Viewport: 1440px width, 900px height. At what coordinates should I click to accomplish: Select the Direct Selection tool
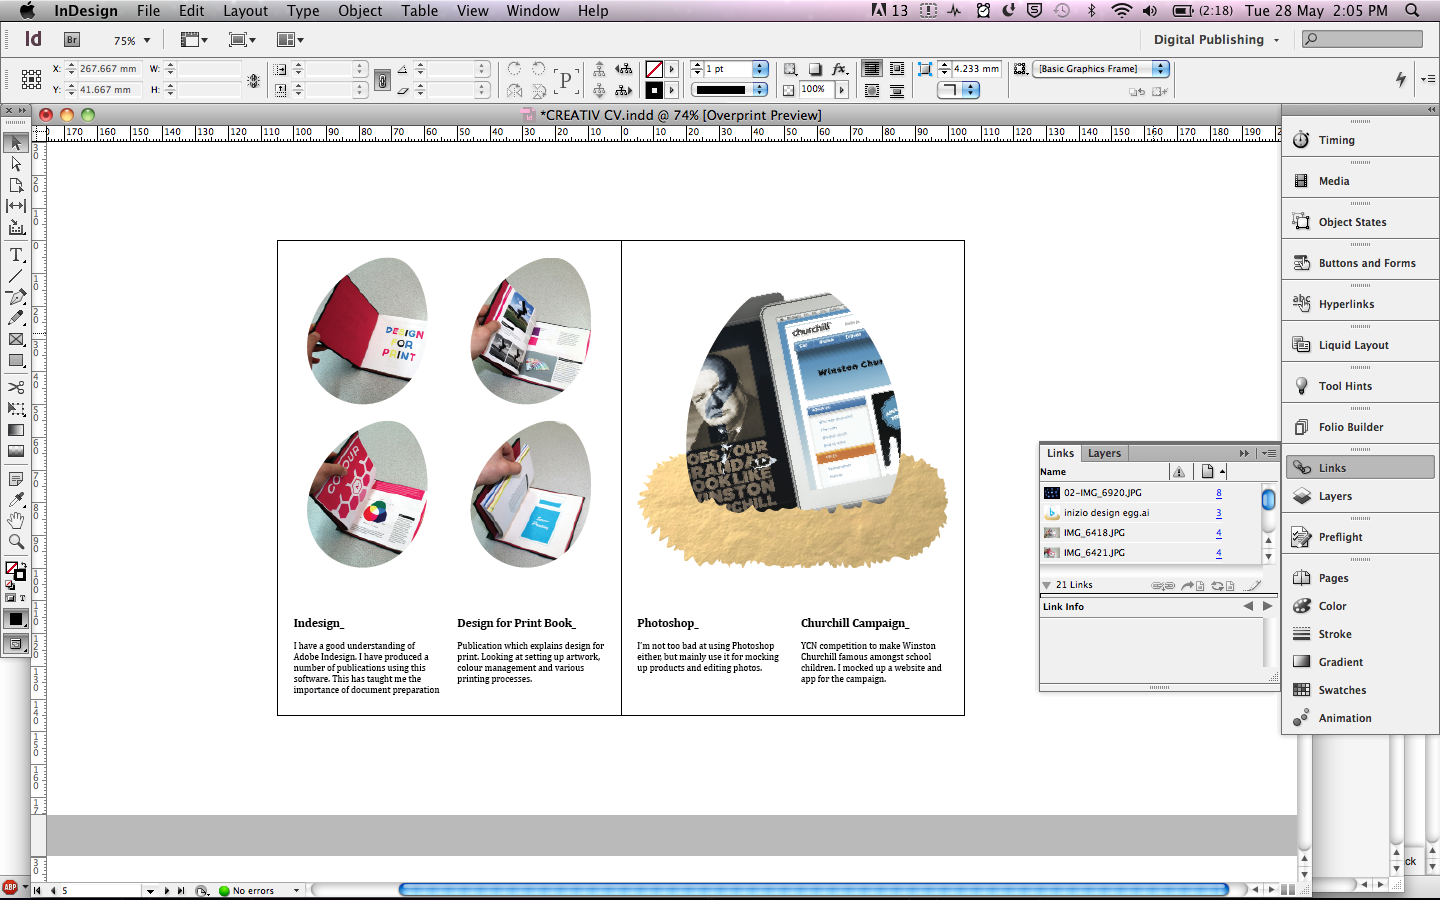[x=16, y=164]
